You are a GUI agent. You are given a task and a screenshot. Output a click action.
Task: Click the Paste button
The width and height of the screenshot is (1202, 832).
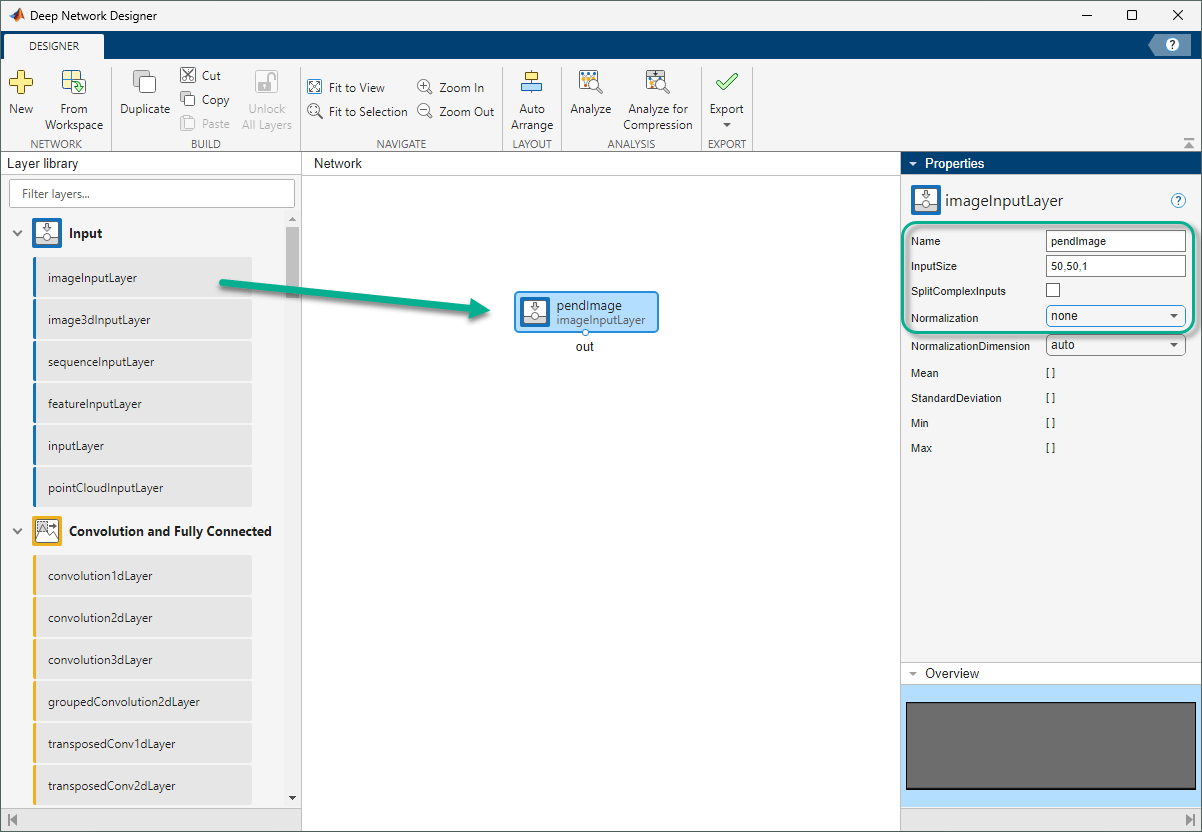pos(205,124)
